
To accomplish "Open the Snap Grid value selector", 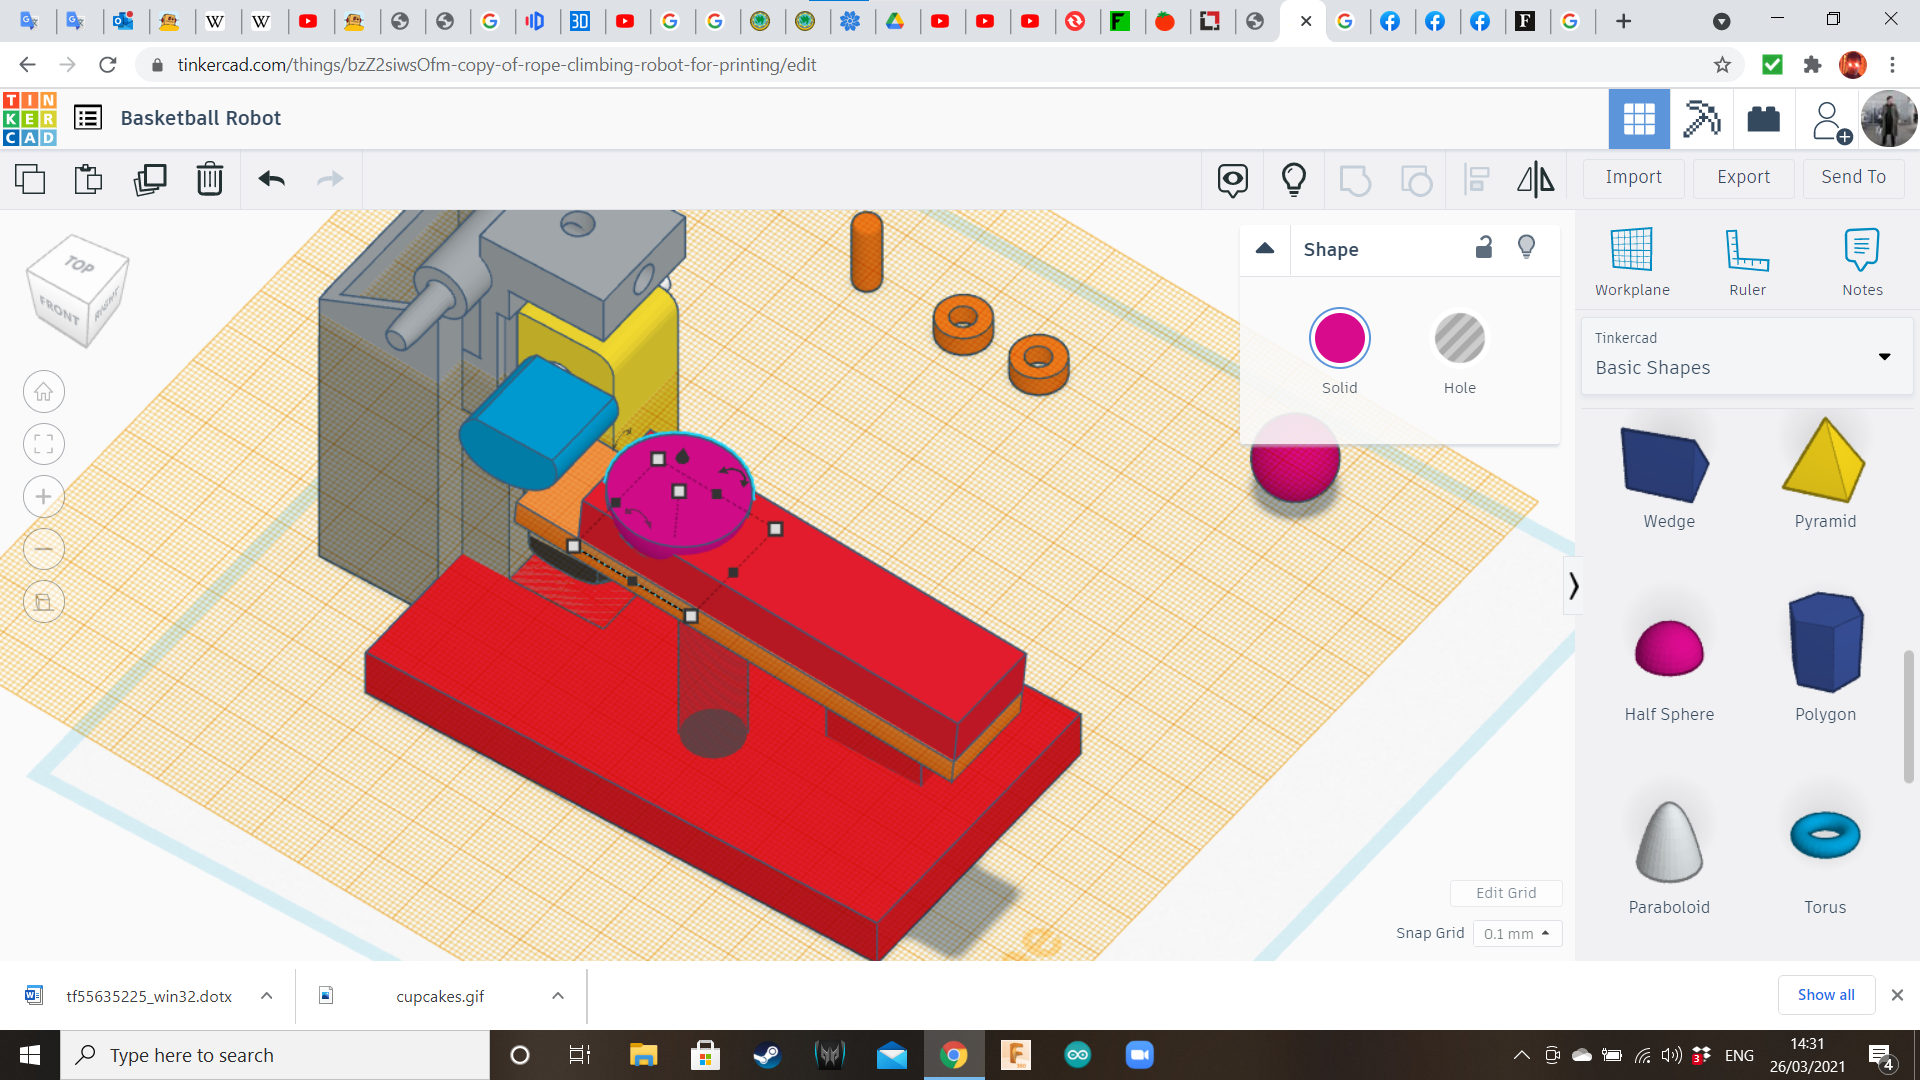I will [x=1517, y=933].
